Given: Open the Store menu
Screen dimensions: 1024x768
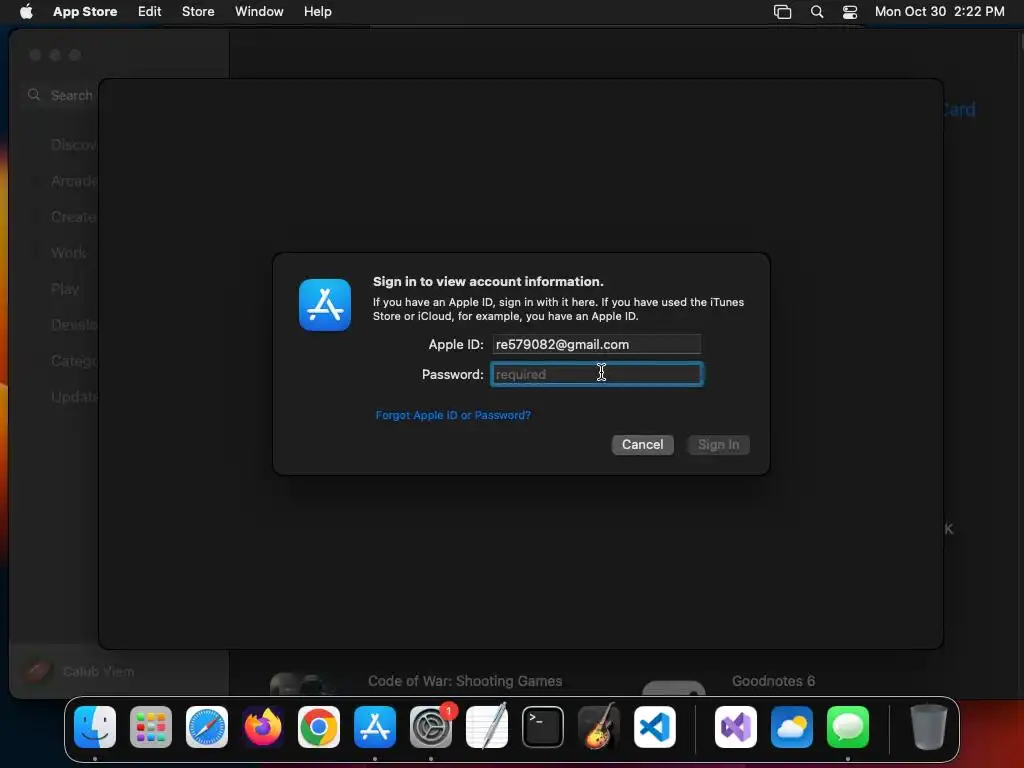Looking at the screenshot, I should tap(198, 11).
